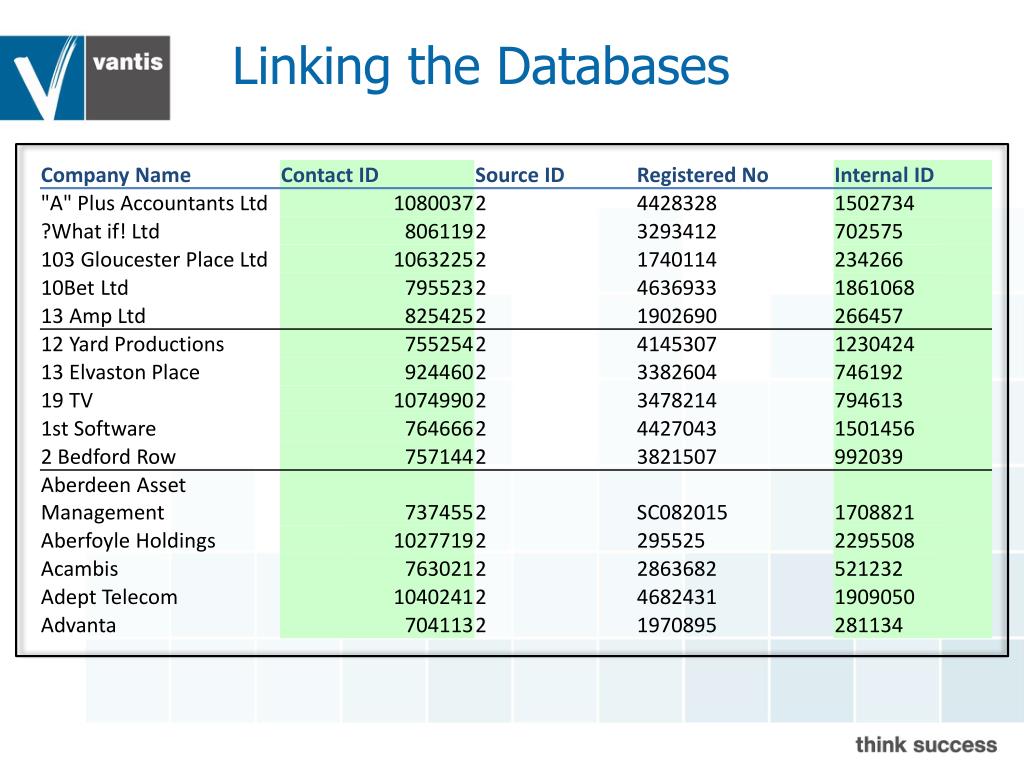Click the Registered No column header
Screen dimensions: 1024x768
(702, 175)
